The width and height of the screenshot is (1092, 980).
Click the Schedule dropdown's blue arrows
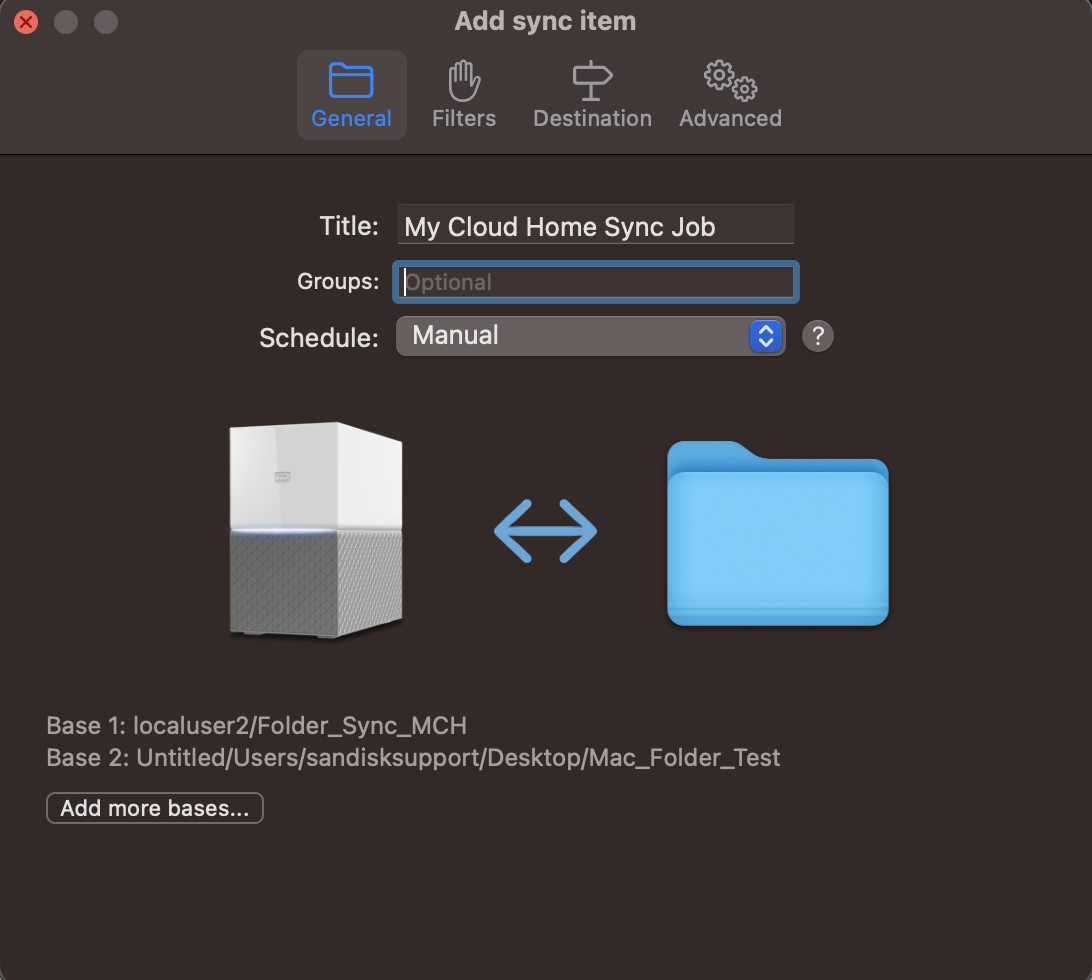[766, 336]
